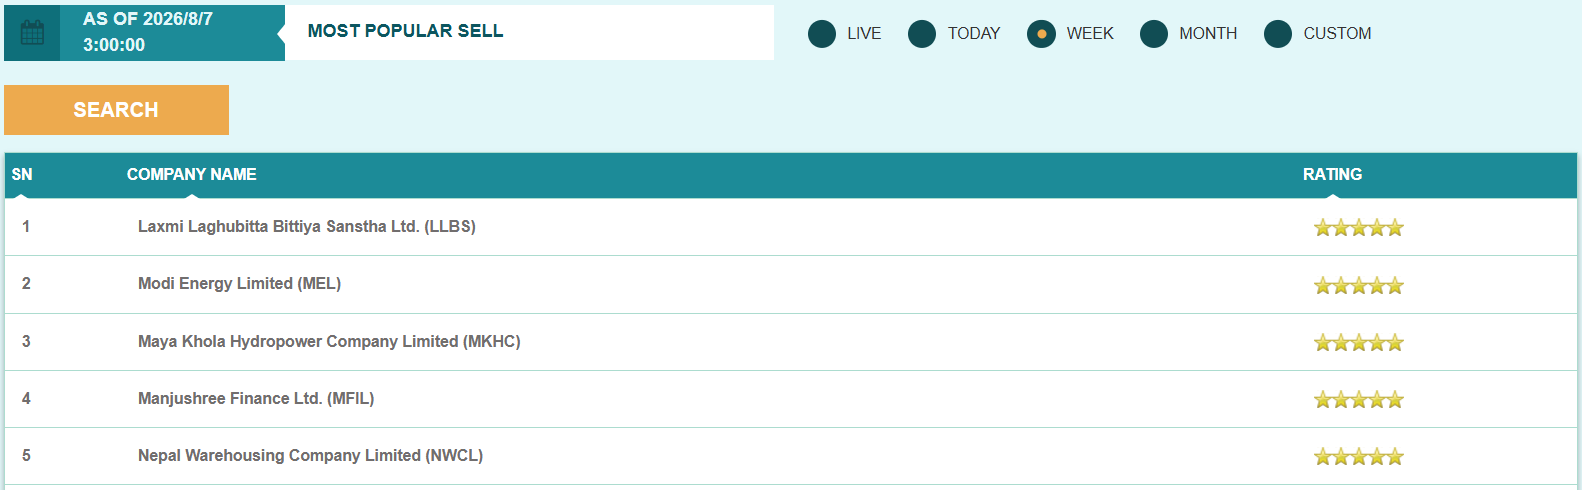Click serial number 4 cell
The image size is (1582, 490).
(26, 399)
